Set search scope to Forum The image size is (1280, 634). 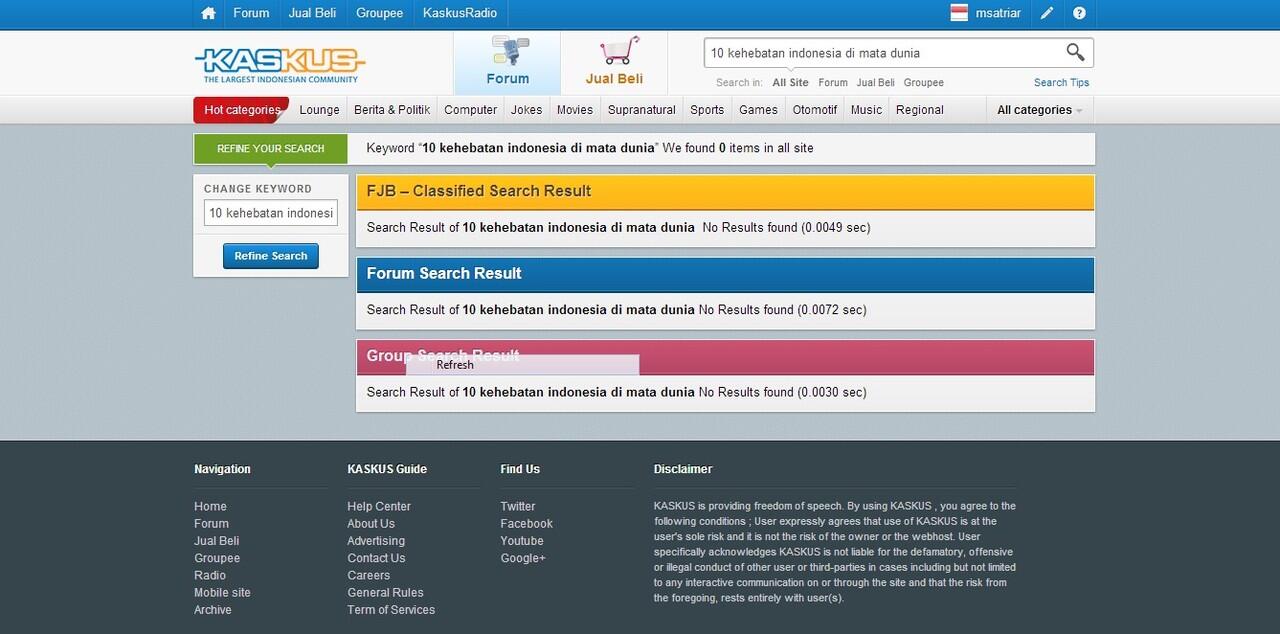coord(833,83)
